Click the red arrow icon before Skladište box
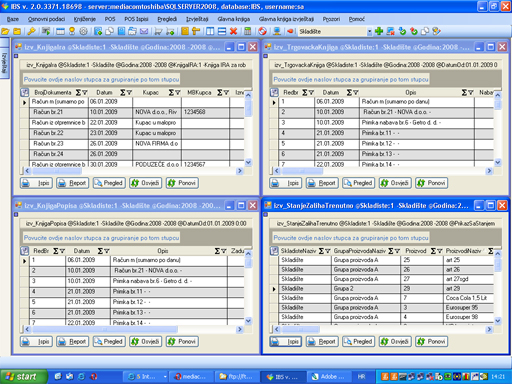 click(290, 31)
